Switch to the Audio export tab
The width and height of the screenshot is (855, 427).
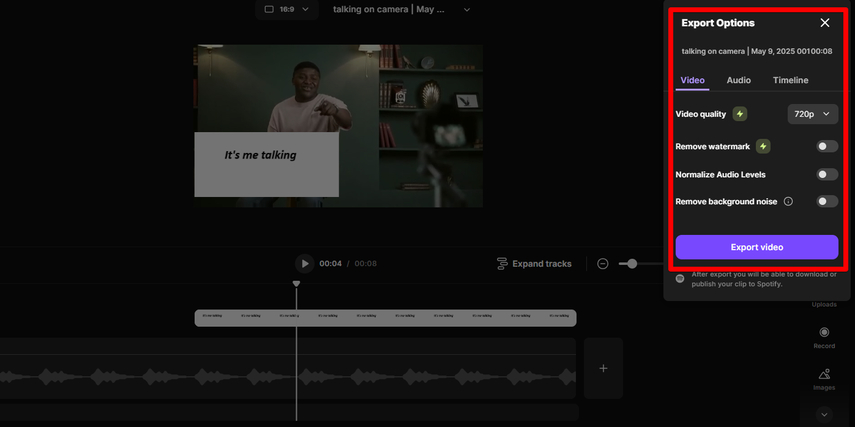tap(738, 80)
